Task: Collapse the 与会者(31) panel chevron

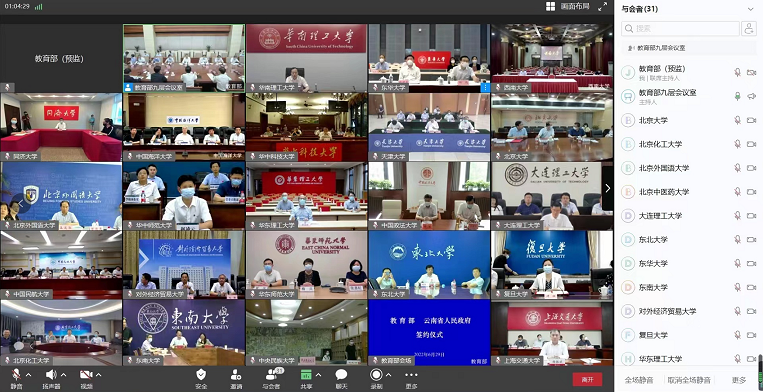Action: [750, 9]
